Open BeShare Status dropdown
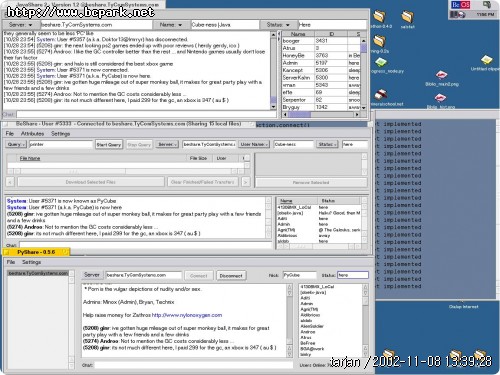This screenshot has height=375, width=500. [x=327, y=144]
